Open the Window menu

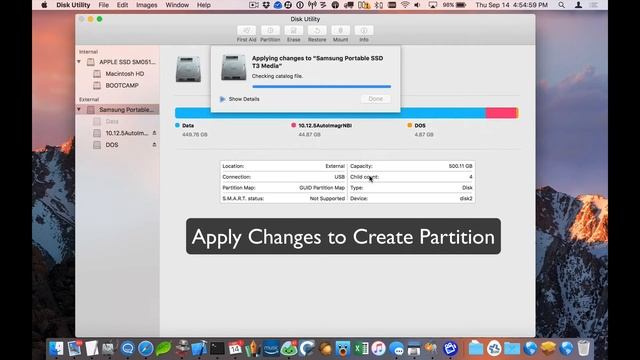177,5
